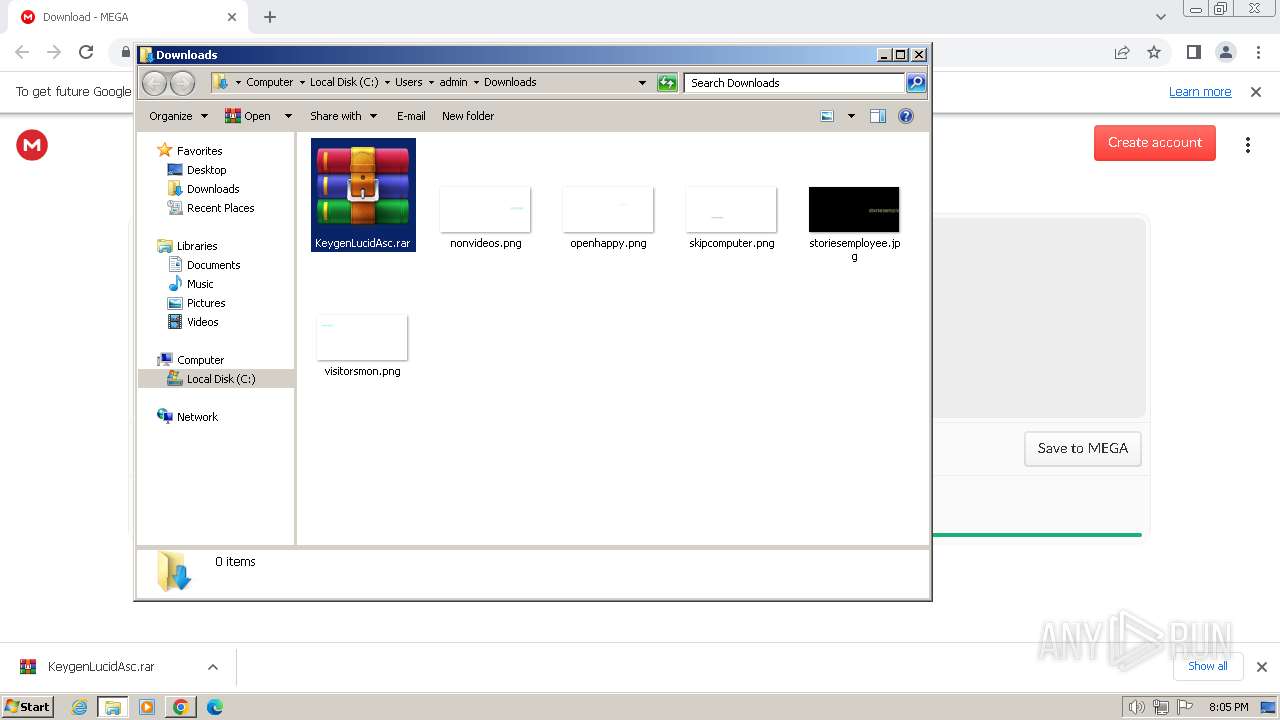
Task: Open the Chrome profile avatar
Action: (x=1225, y=52)
